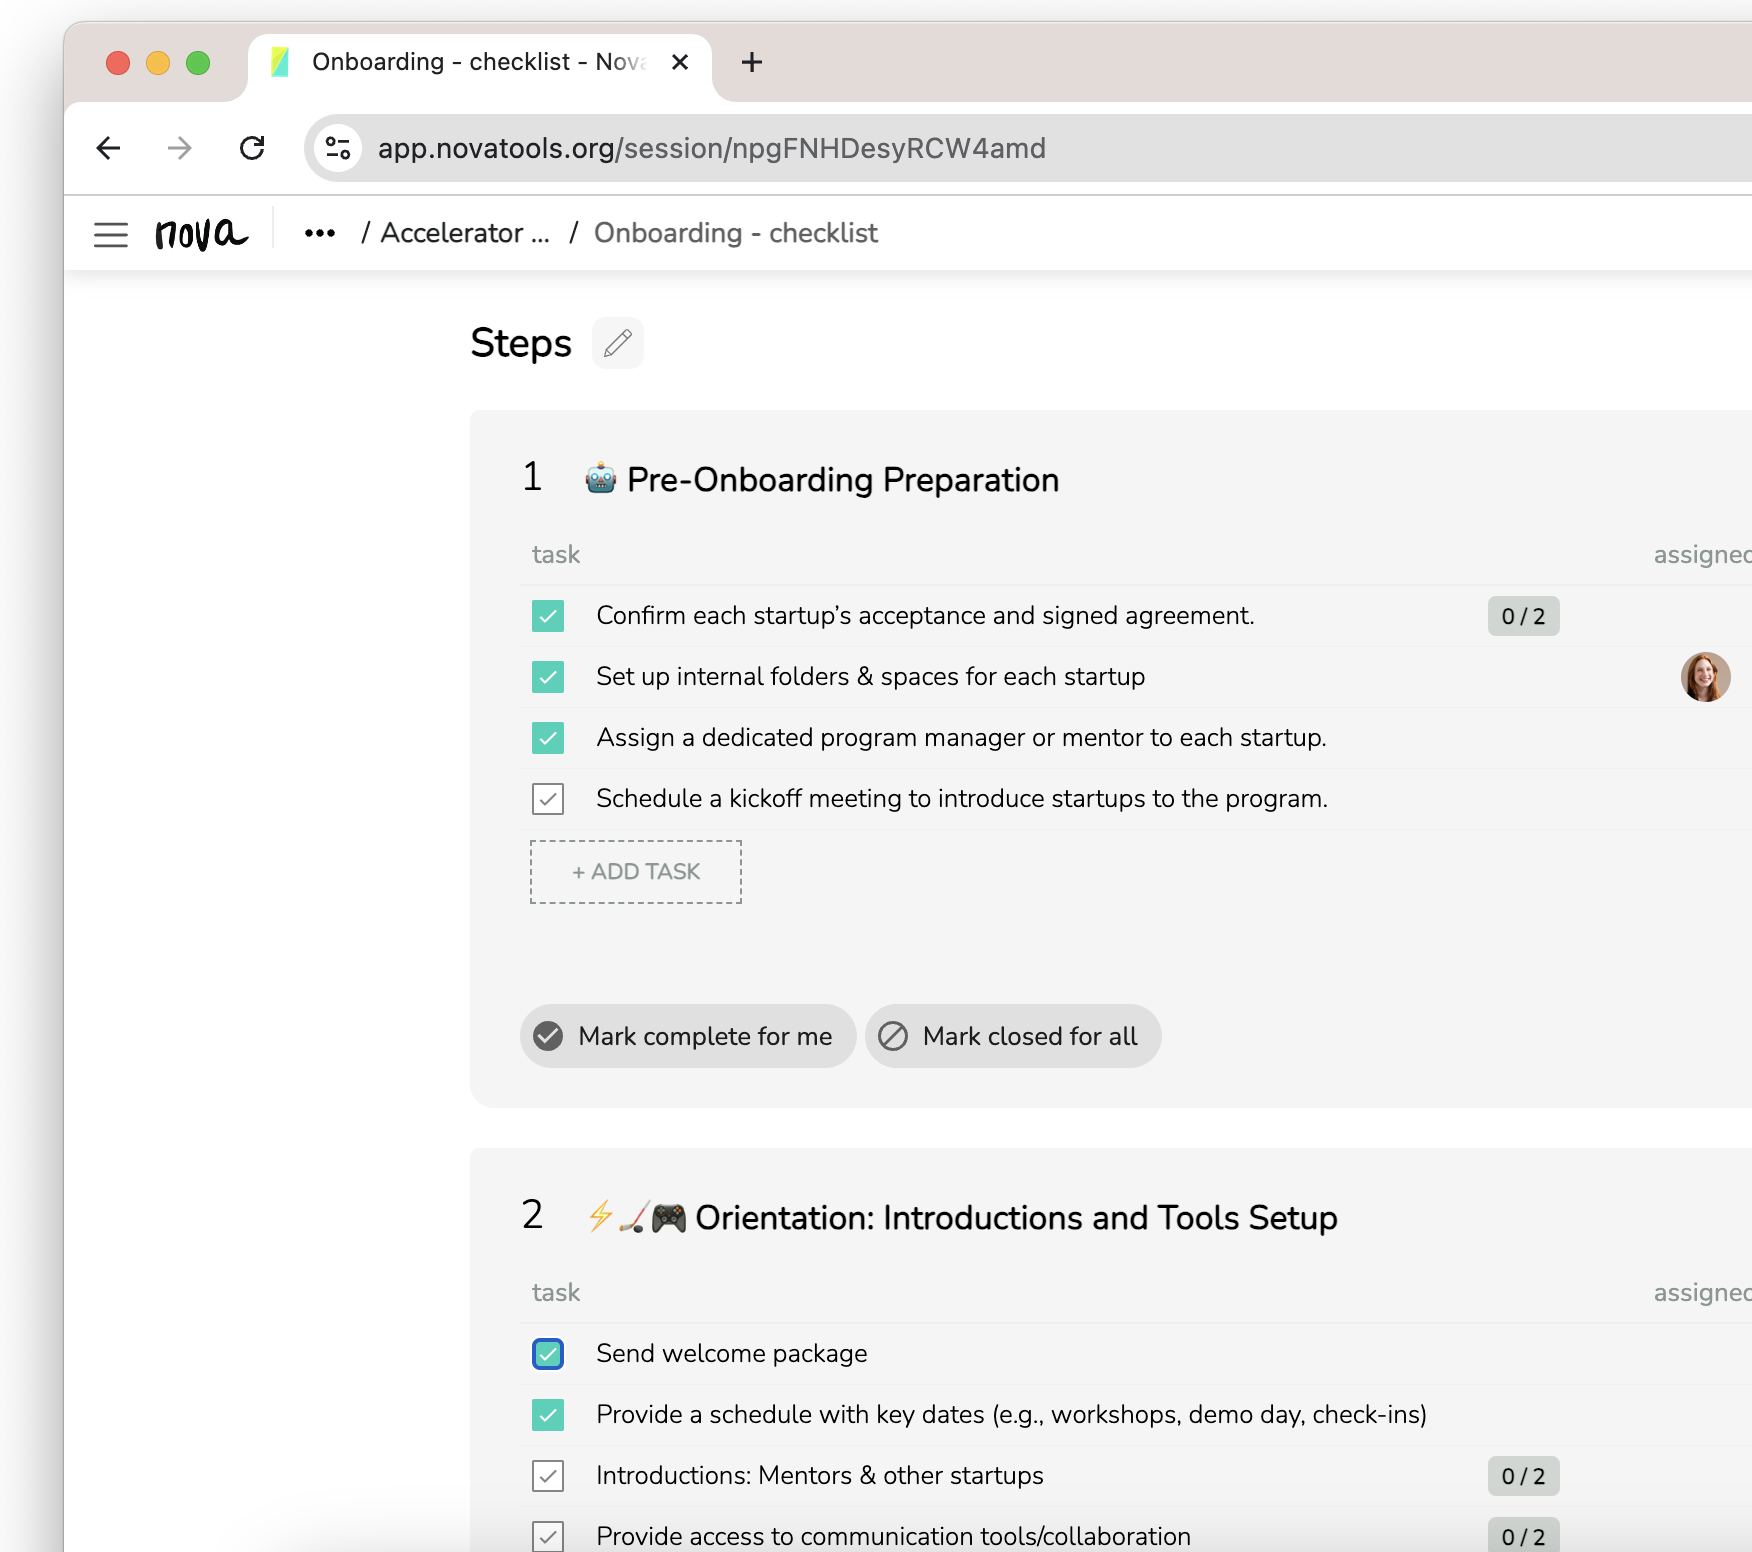The width and height of the screenshot is (1752, 1552).
Task: Open site information icon in address bar
Action: click(x=338, y=148)
